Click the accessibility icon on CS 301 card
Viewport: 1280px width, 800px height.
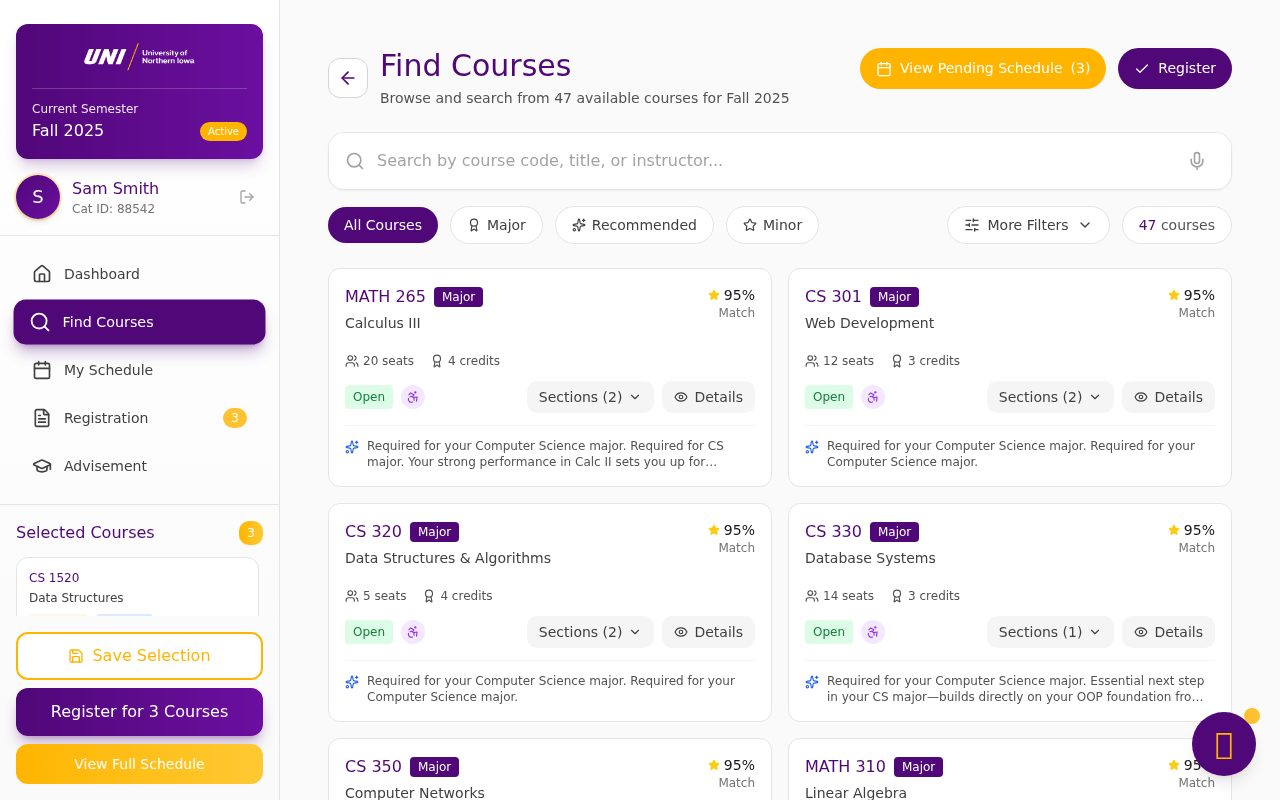(x=873, y=397)
